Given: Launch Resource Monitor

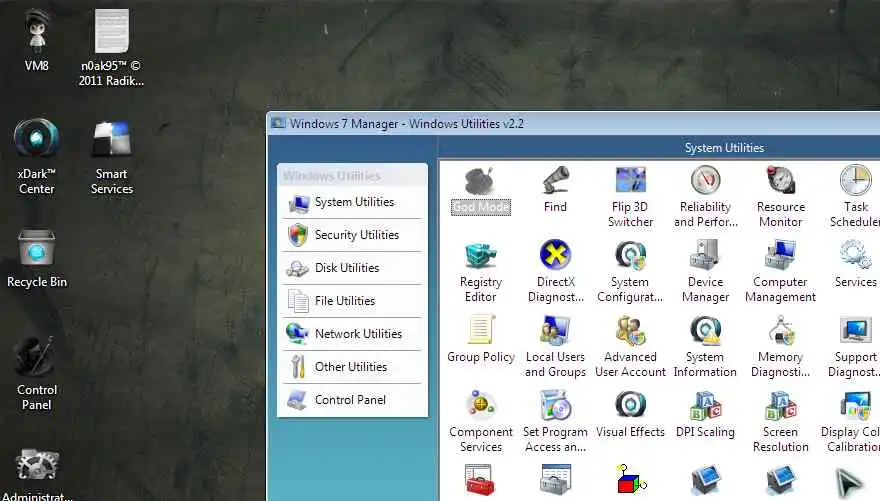Looking at the screenshot, I should pos(781,197).
